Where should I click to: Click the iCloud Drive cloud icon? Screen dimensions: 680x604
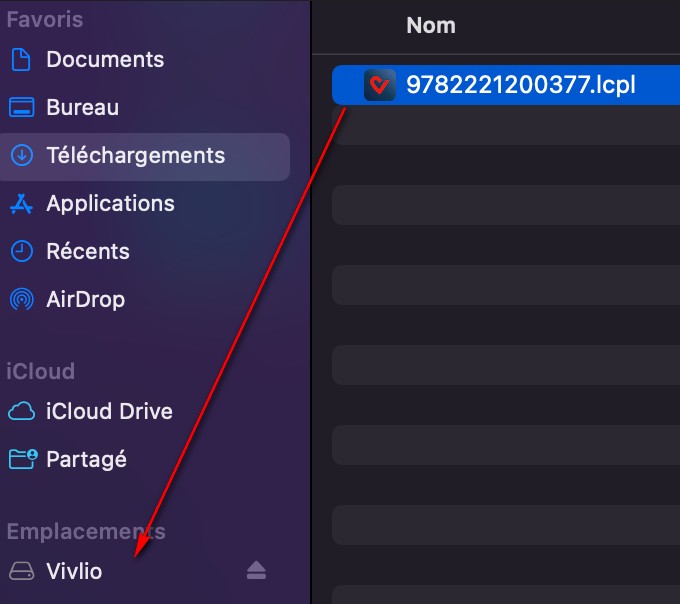(x=21, y=411)
